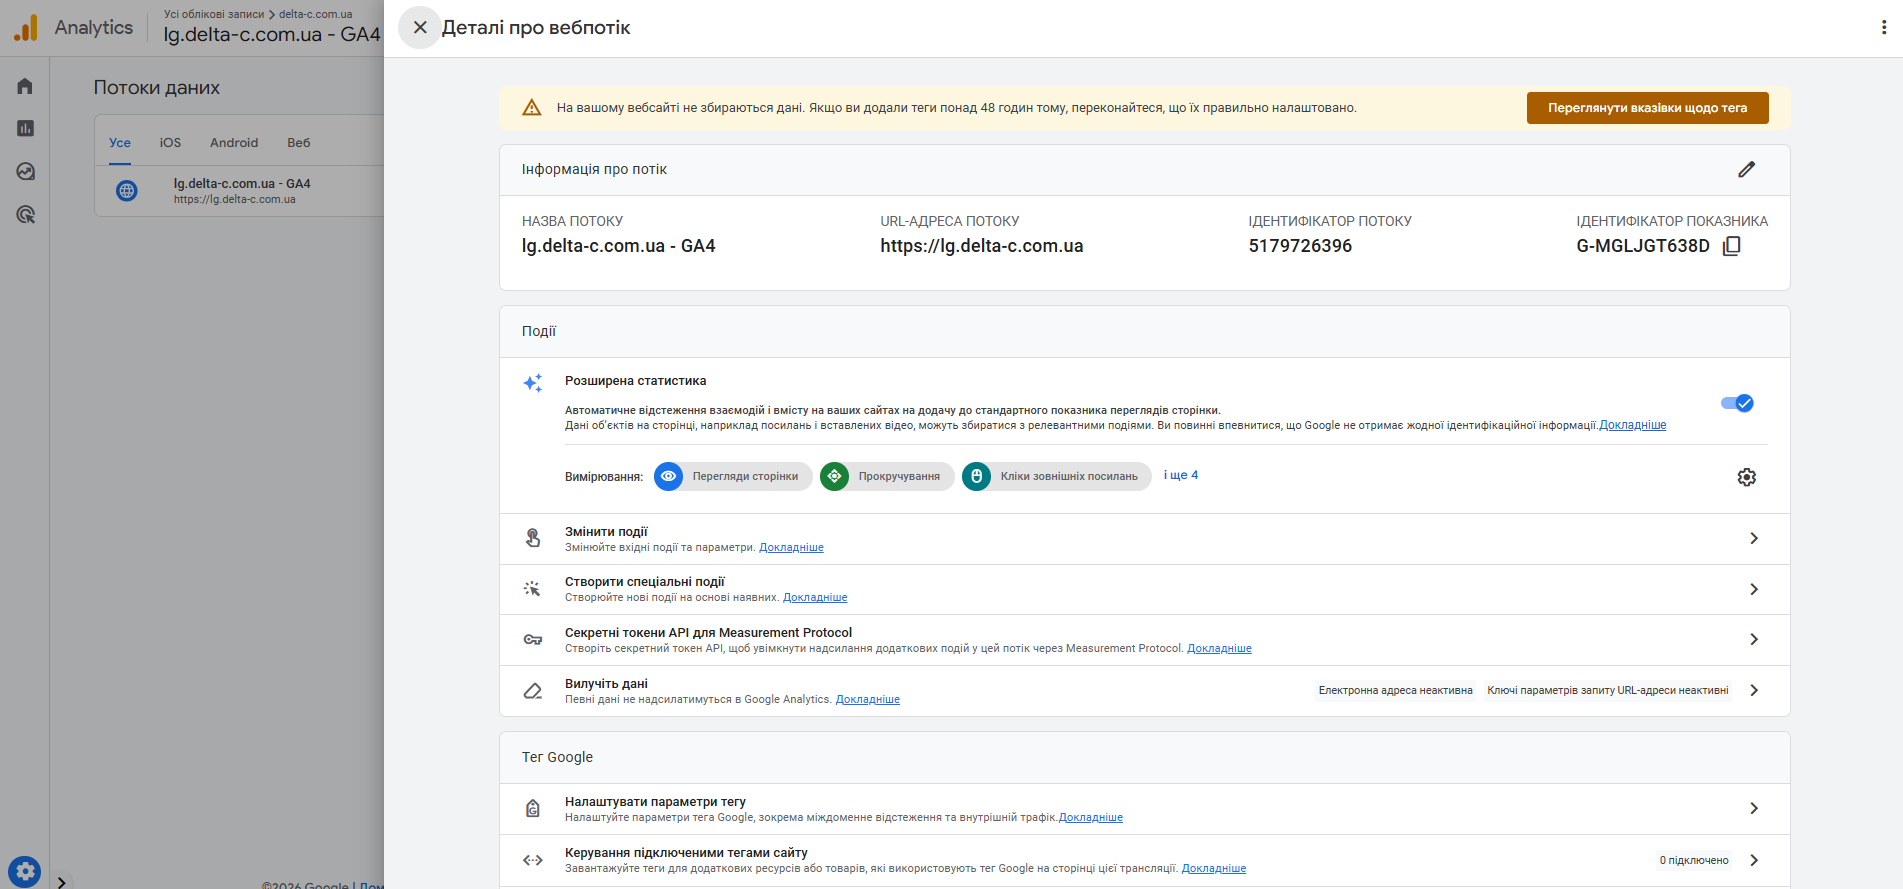
Task: Open the Reports icon in left sidebar
Action: 25,128
